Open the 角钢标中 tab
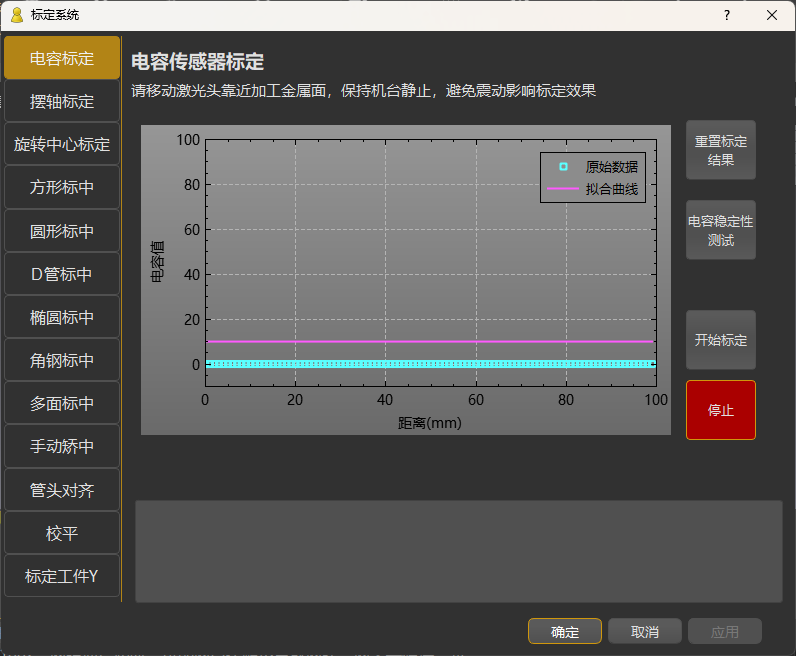Viewport: 796px width, 656px height. [x=62, y=360]
